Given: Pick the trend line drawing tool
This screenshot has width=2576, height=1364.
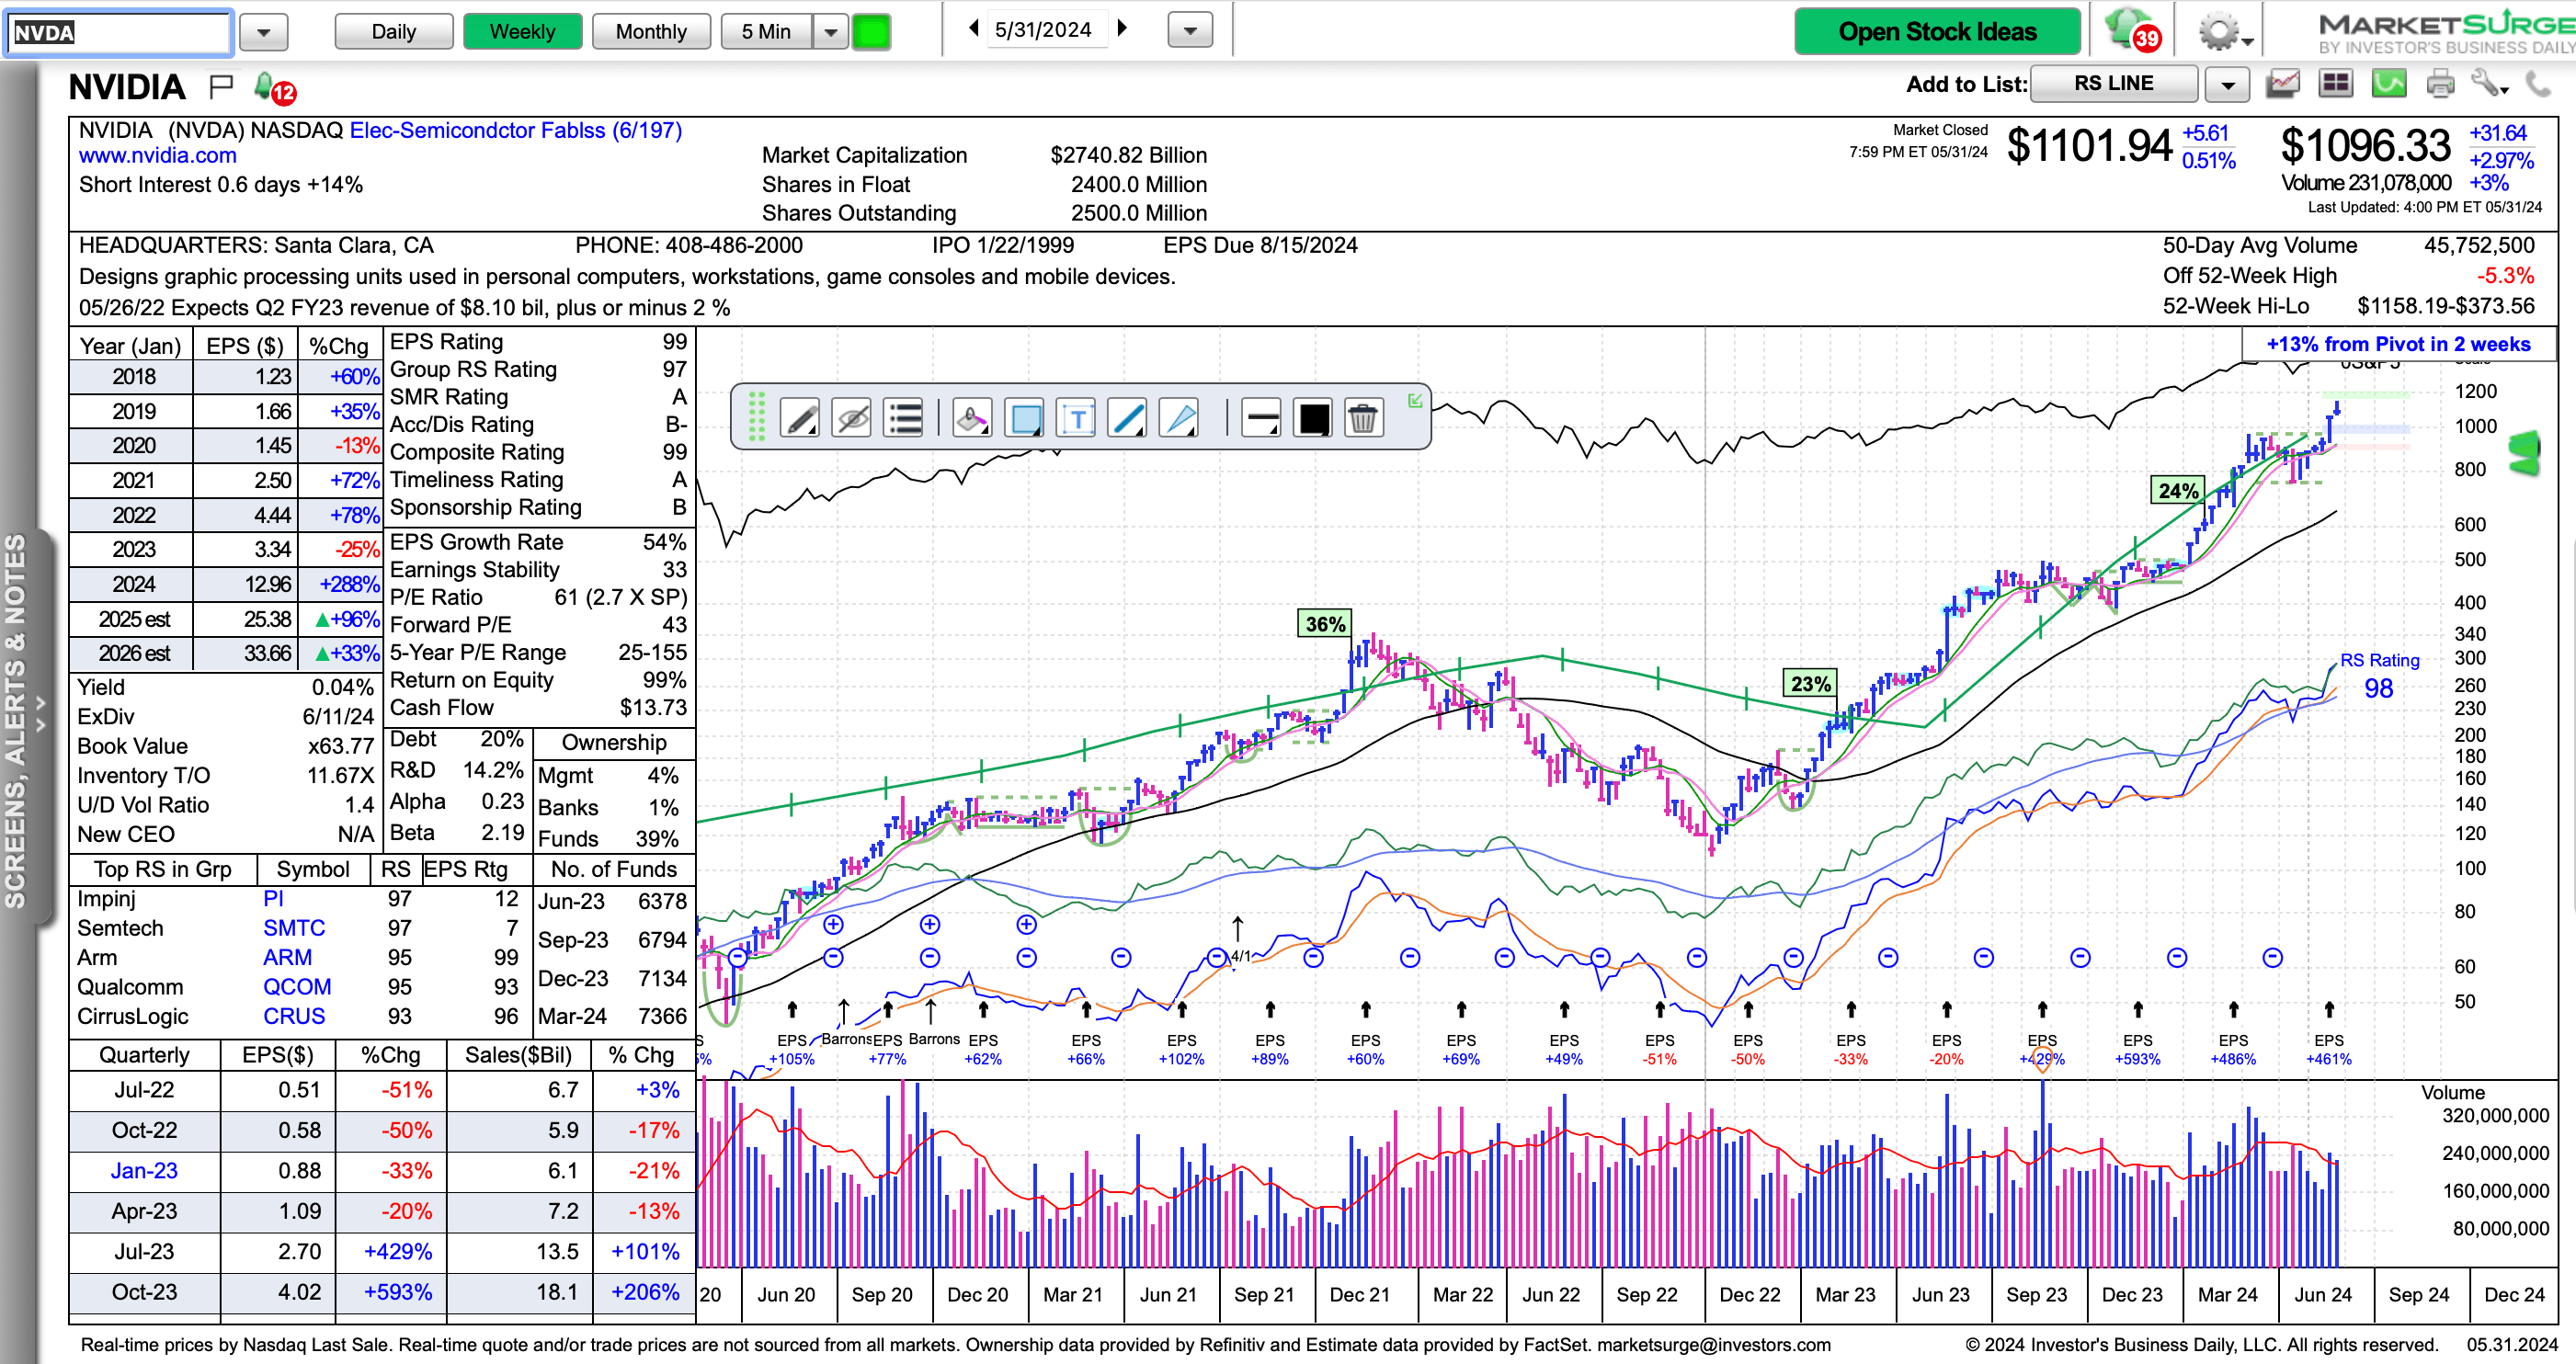Looking at the screenshot, I should point(1127,418).
